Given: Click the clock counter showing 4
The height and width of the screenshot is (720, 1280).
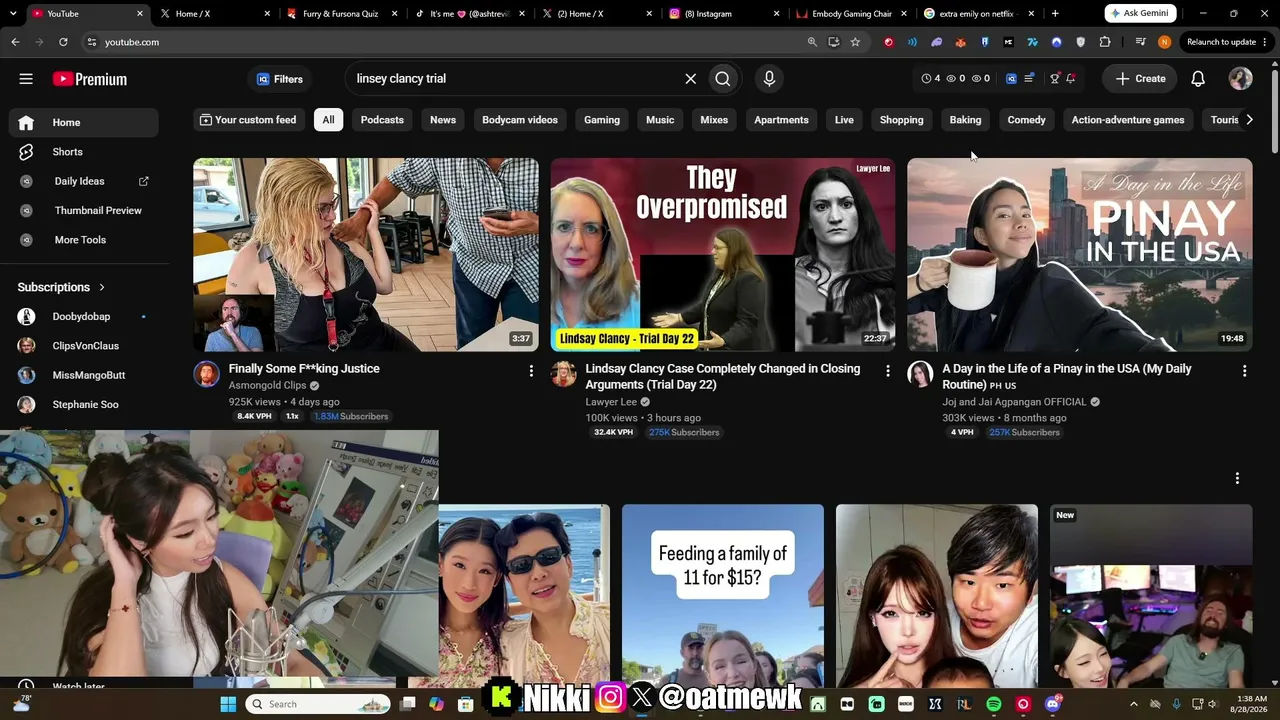Looking at the screenshot, I should click(931, 78).
